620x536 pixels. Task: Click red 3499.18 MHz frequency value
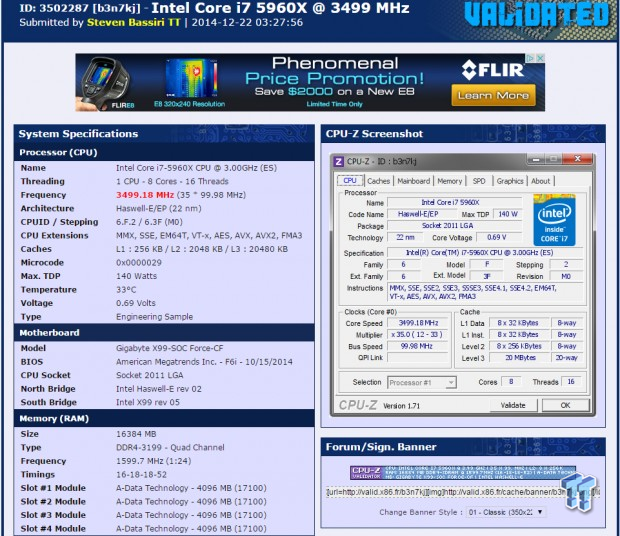click(x=145, y=195)
